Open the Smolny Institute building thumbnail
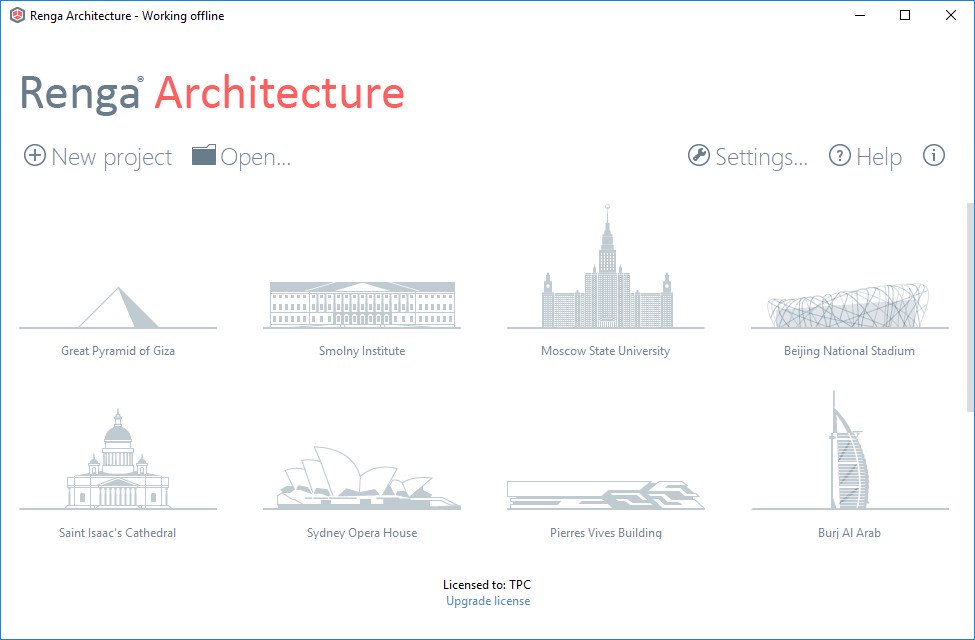975x640 pixels. [362, 305]
